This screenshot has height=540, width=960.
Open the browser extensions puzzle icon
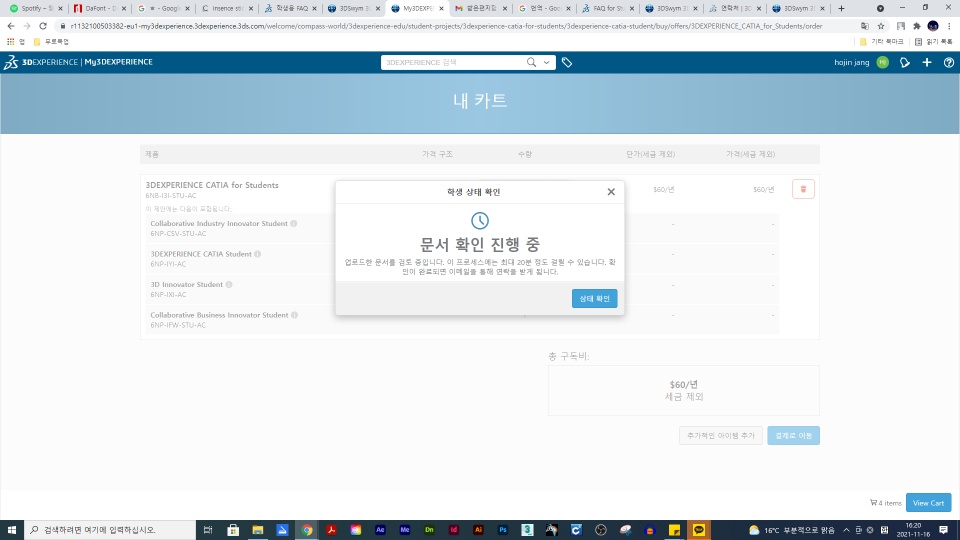click(x=917, y=26)
